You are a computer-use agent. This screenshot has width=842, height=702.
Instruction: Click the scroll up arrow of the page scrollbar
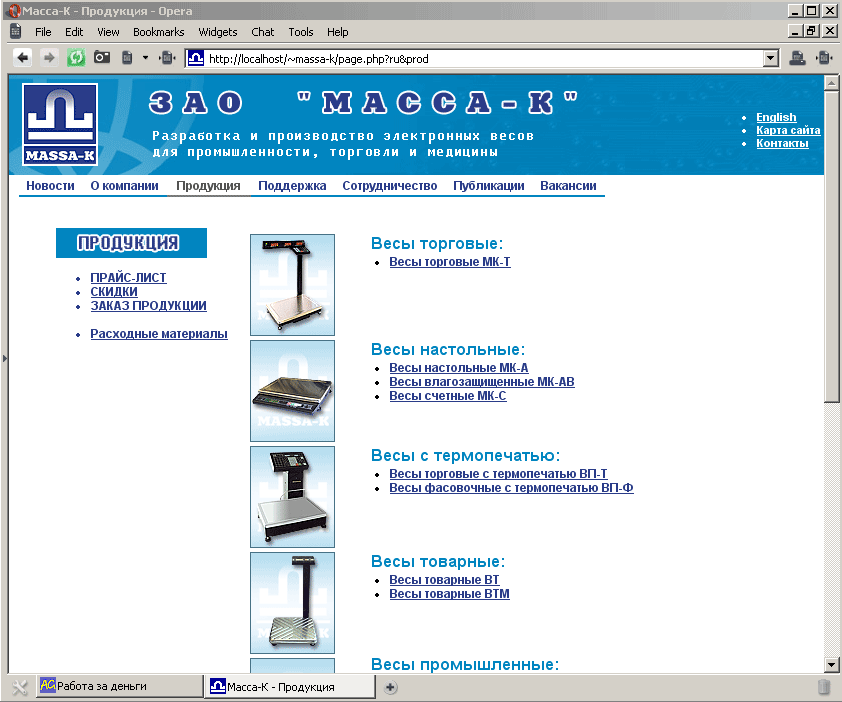(831, 83)
